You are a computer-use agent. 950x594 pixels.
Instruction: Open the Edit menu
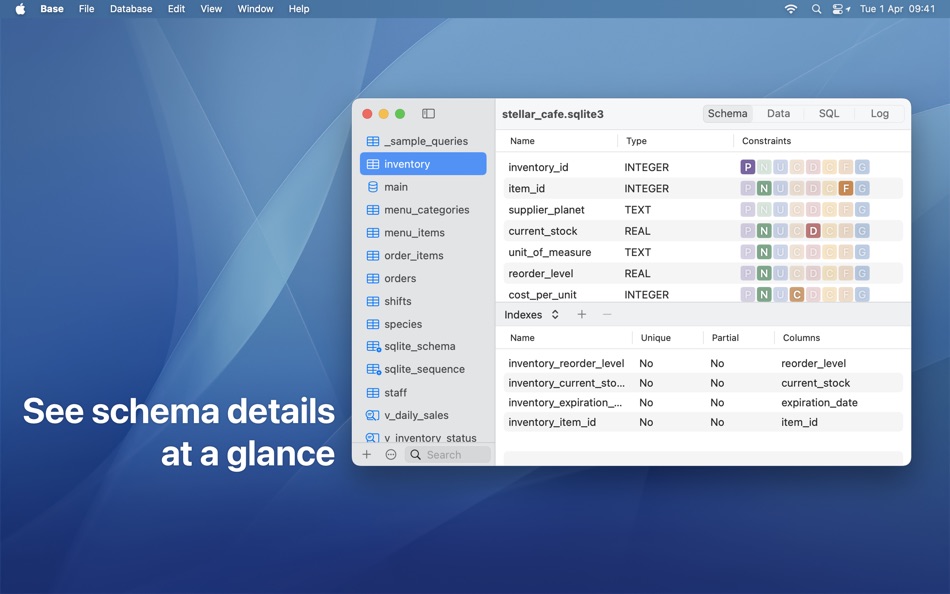(176, 8)
